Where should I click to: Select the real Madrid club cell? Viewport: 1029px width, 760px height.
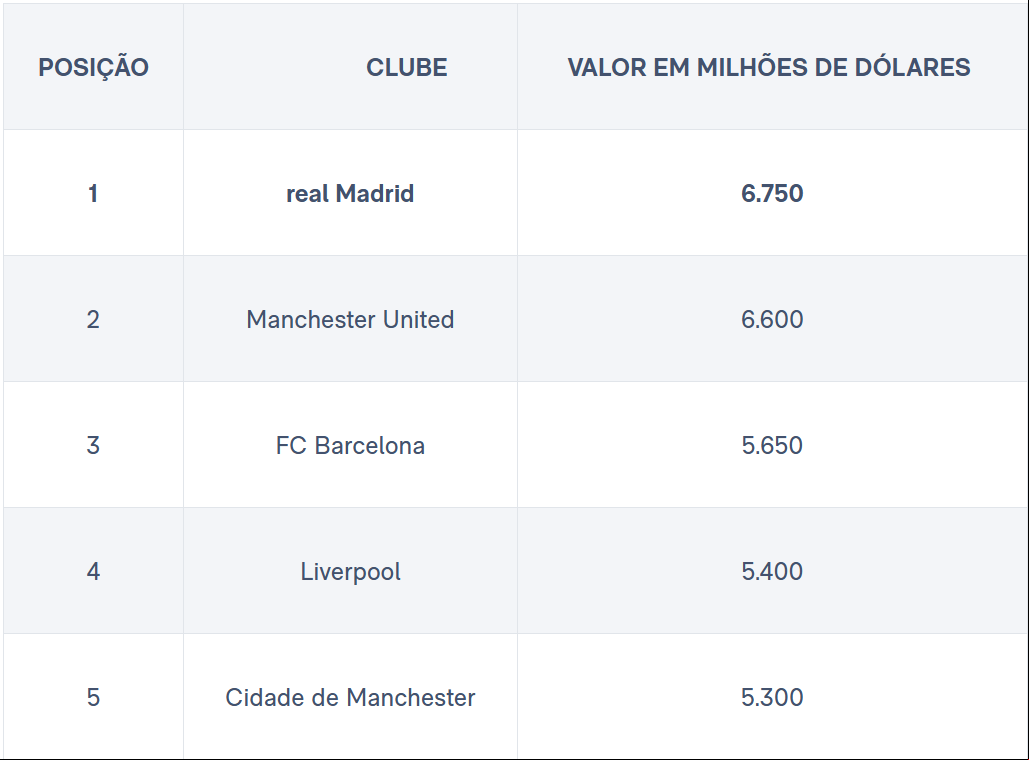[350, 193]
